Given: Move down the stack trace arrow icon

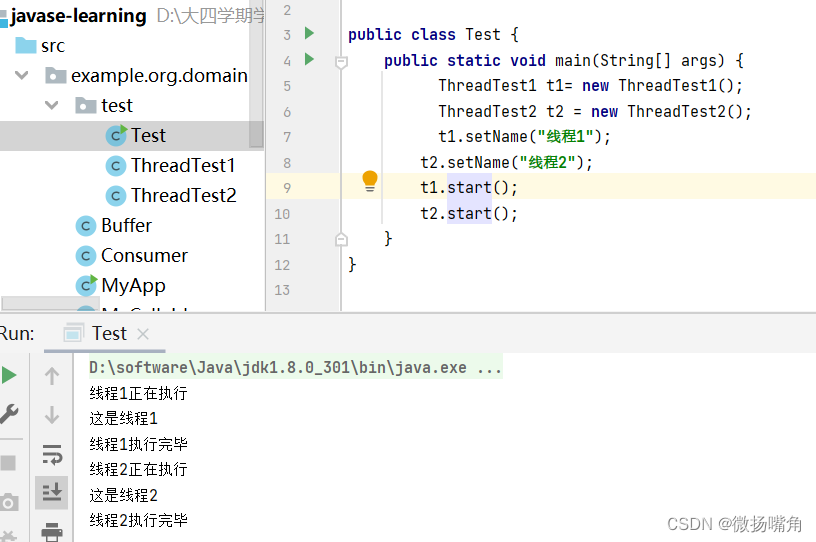Looking at the screenshot, I should (52, 415).
